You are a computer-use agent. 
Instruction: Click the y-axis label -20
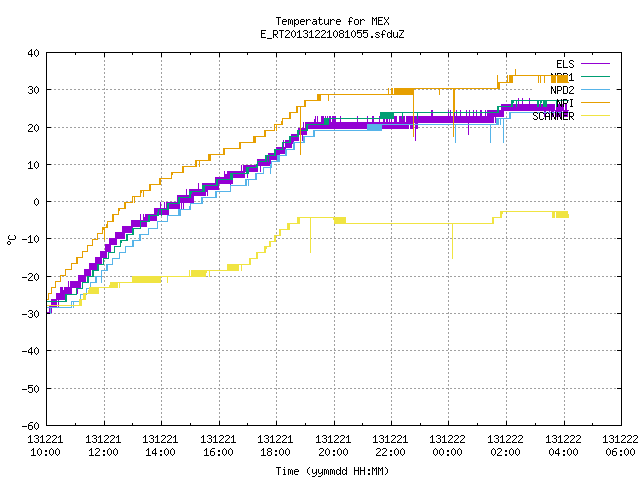tap(31, 277)
